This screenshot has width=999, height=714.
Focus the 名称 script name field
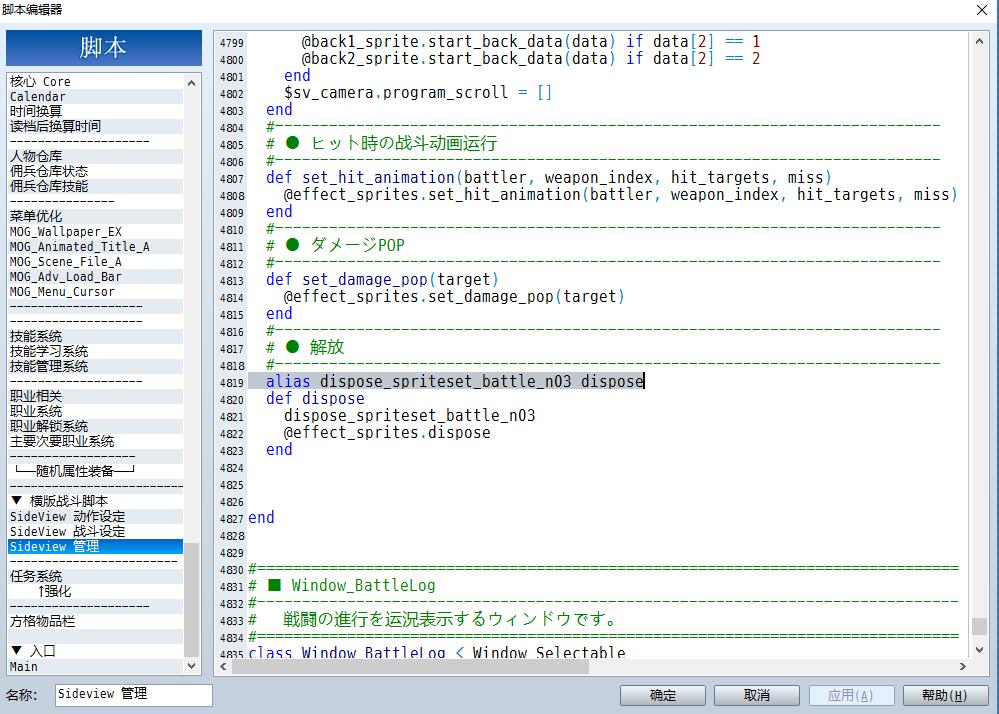[x=134, y=694]
